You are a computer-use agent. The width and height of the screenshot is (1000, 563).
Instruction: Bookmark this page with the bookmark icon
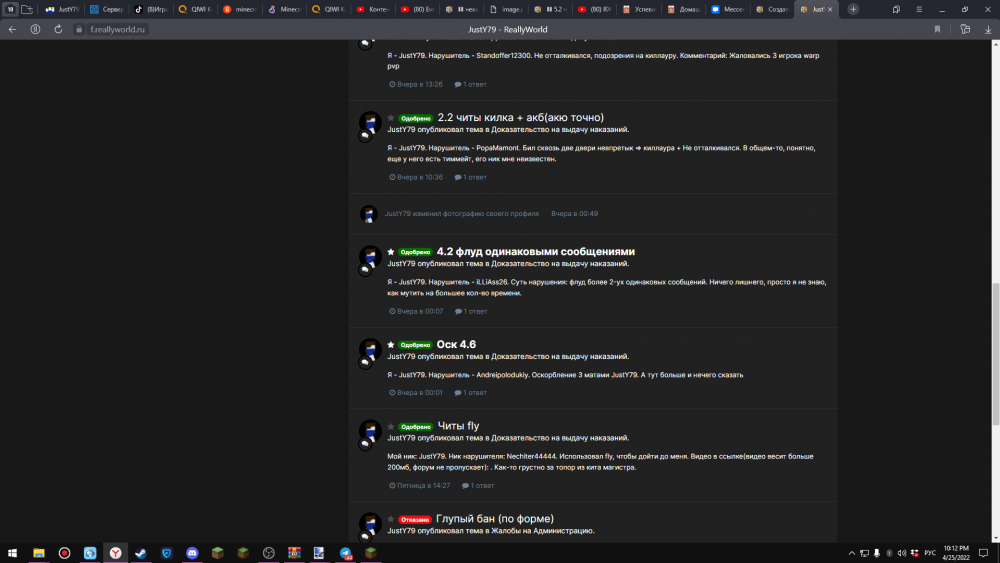[x=937, y=29]
